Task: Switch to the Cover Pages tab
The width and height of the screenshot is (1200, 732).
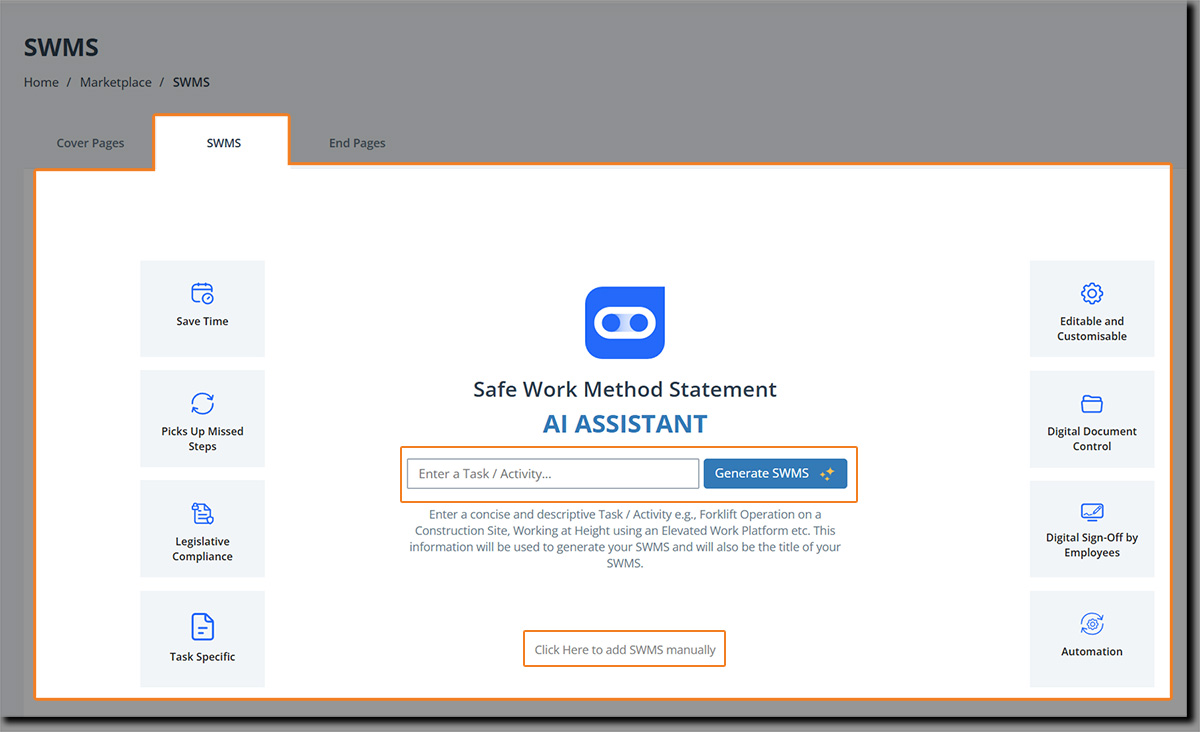Action: (90, 143)
